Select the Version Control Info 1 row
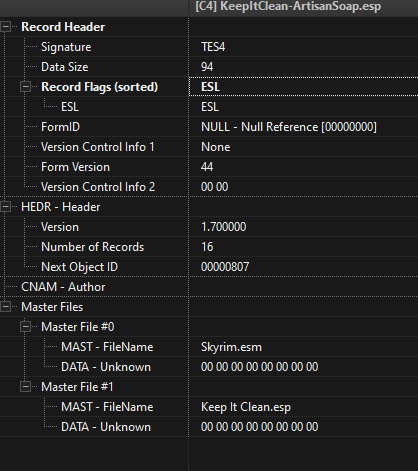The width and height of the screenshot is (418, 471). pyautogui.click(x=209, y=147)
